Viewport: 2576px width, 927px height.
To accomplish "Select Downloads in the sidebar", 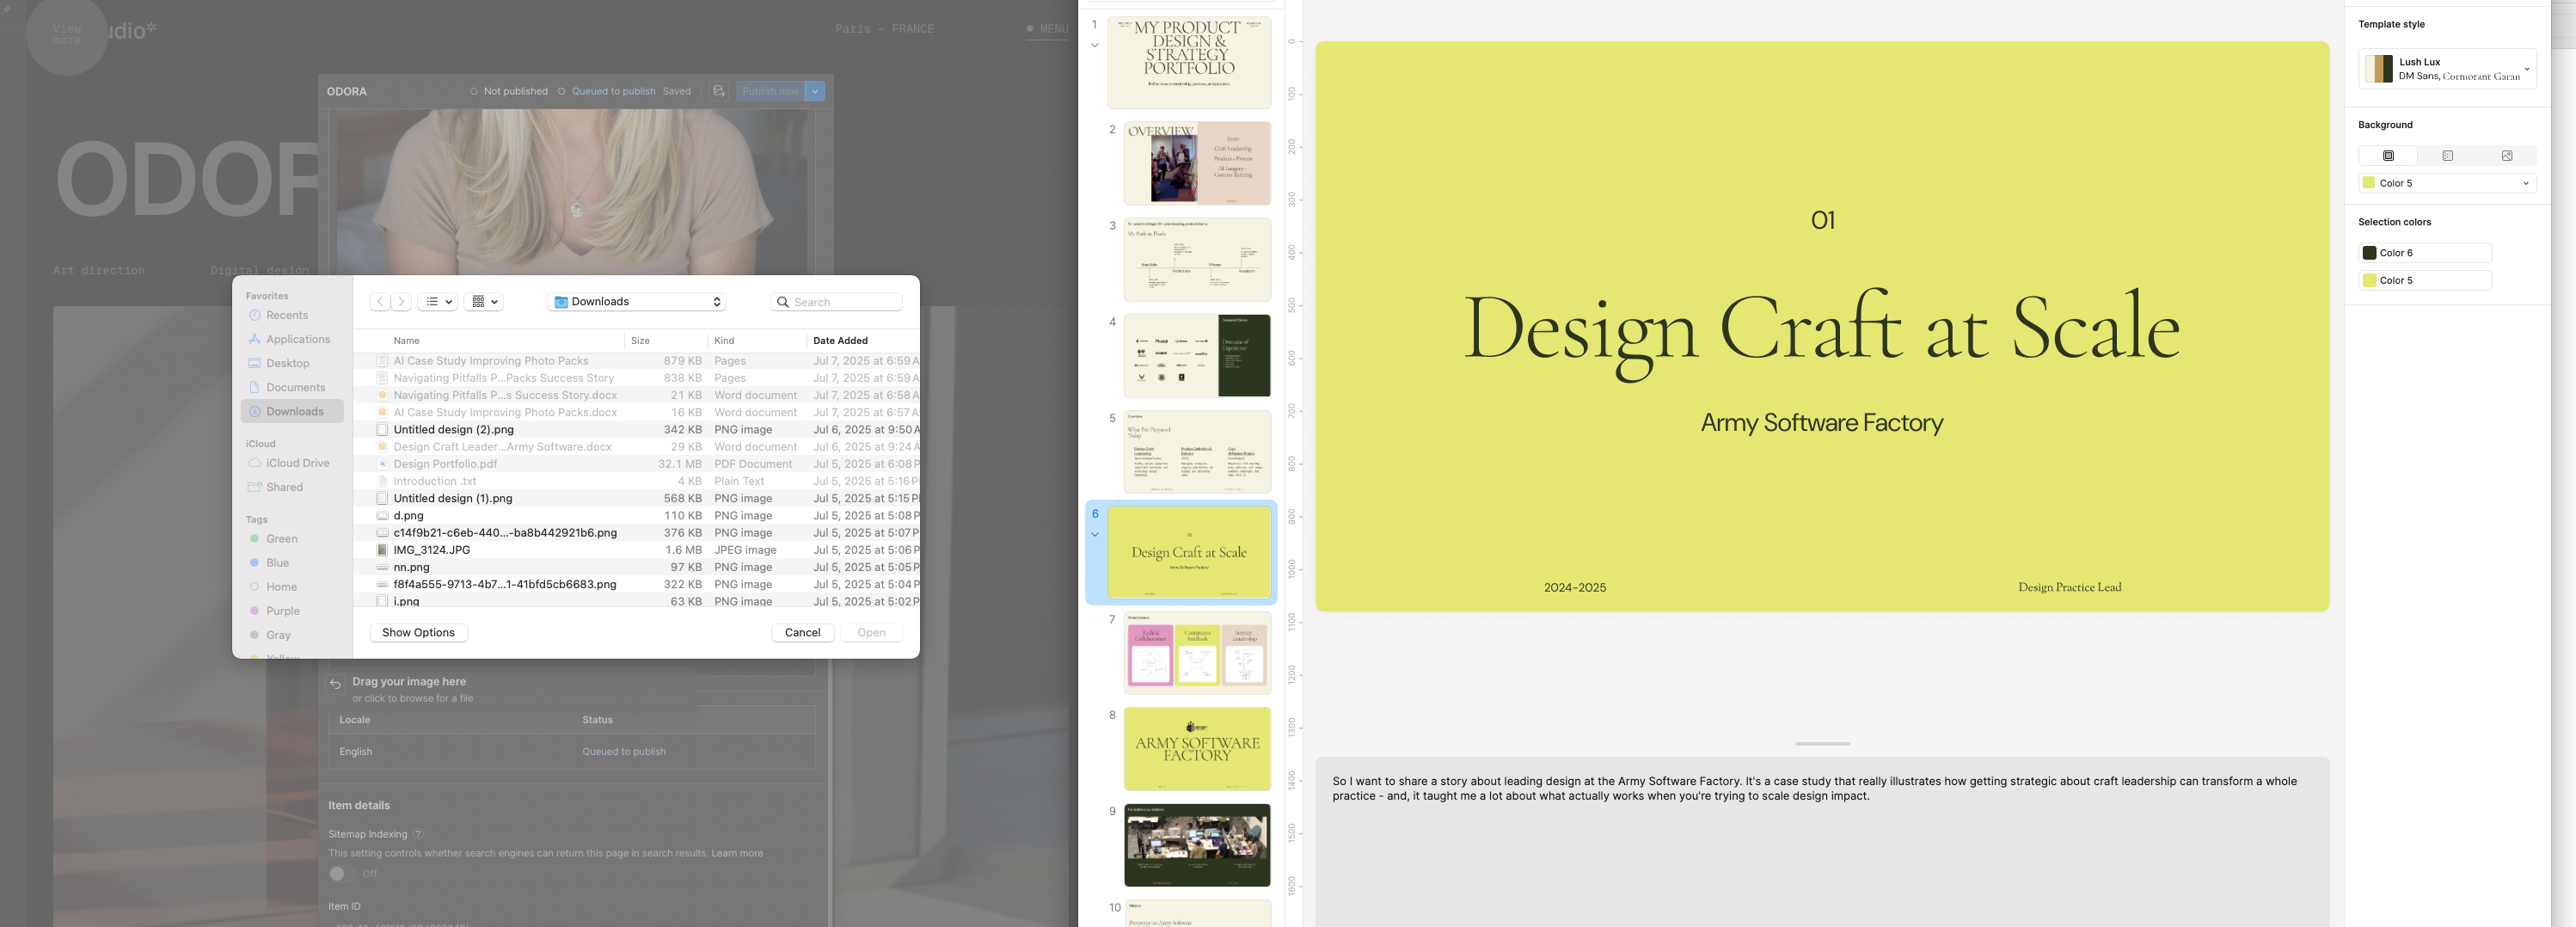I will coord(293,411).
